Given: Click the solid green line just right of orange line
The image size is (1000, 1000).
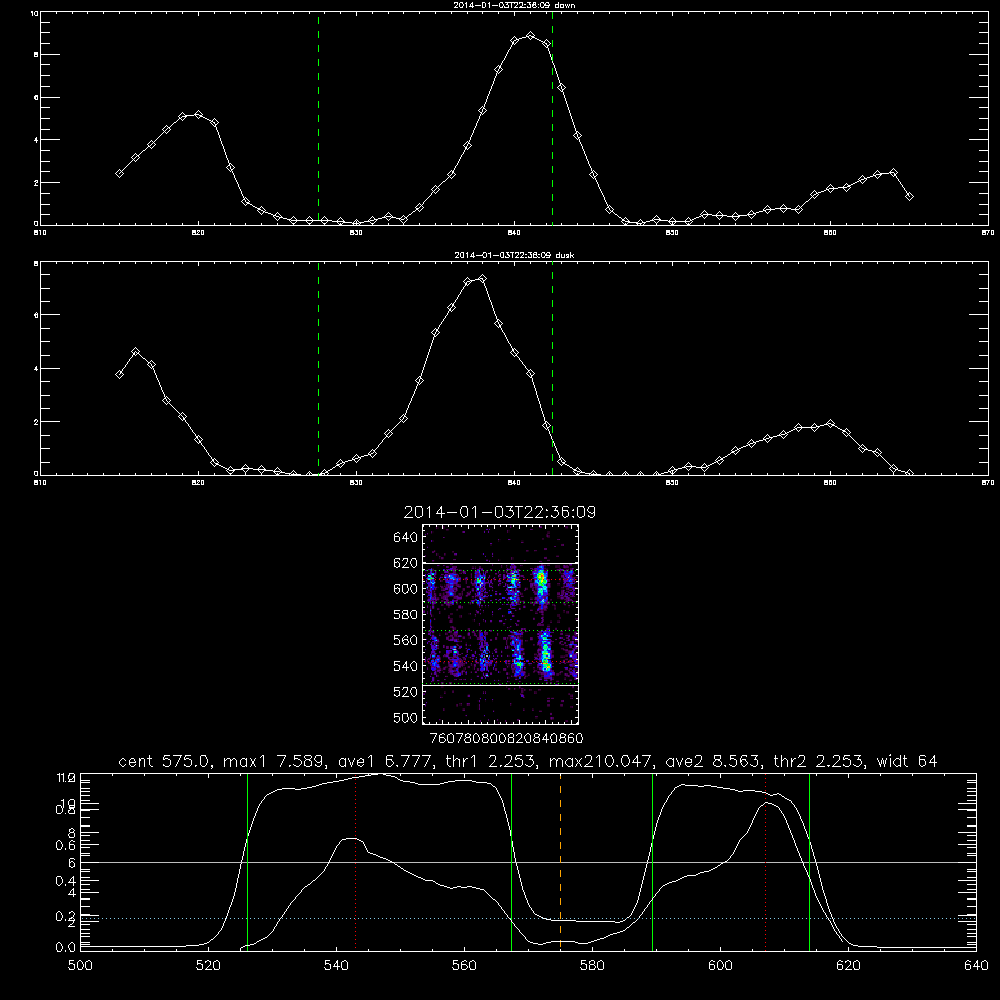Looking at the screenshot, I should click(652, 862).
